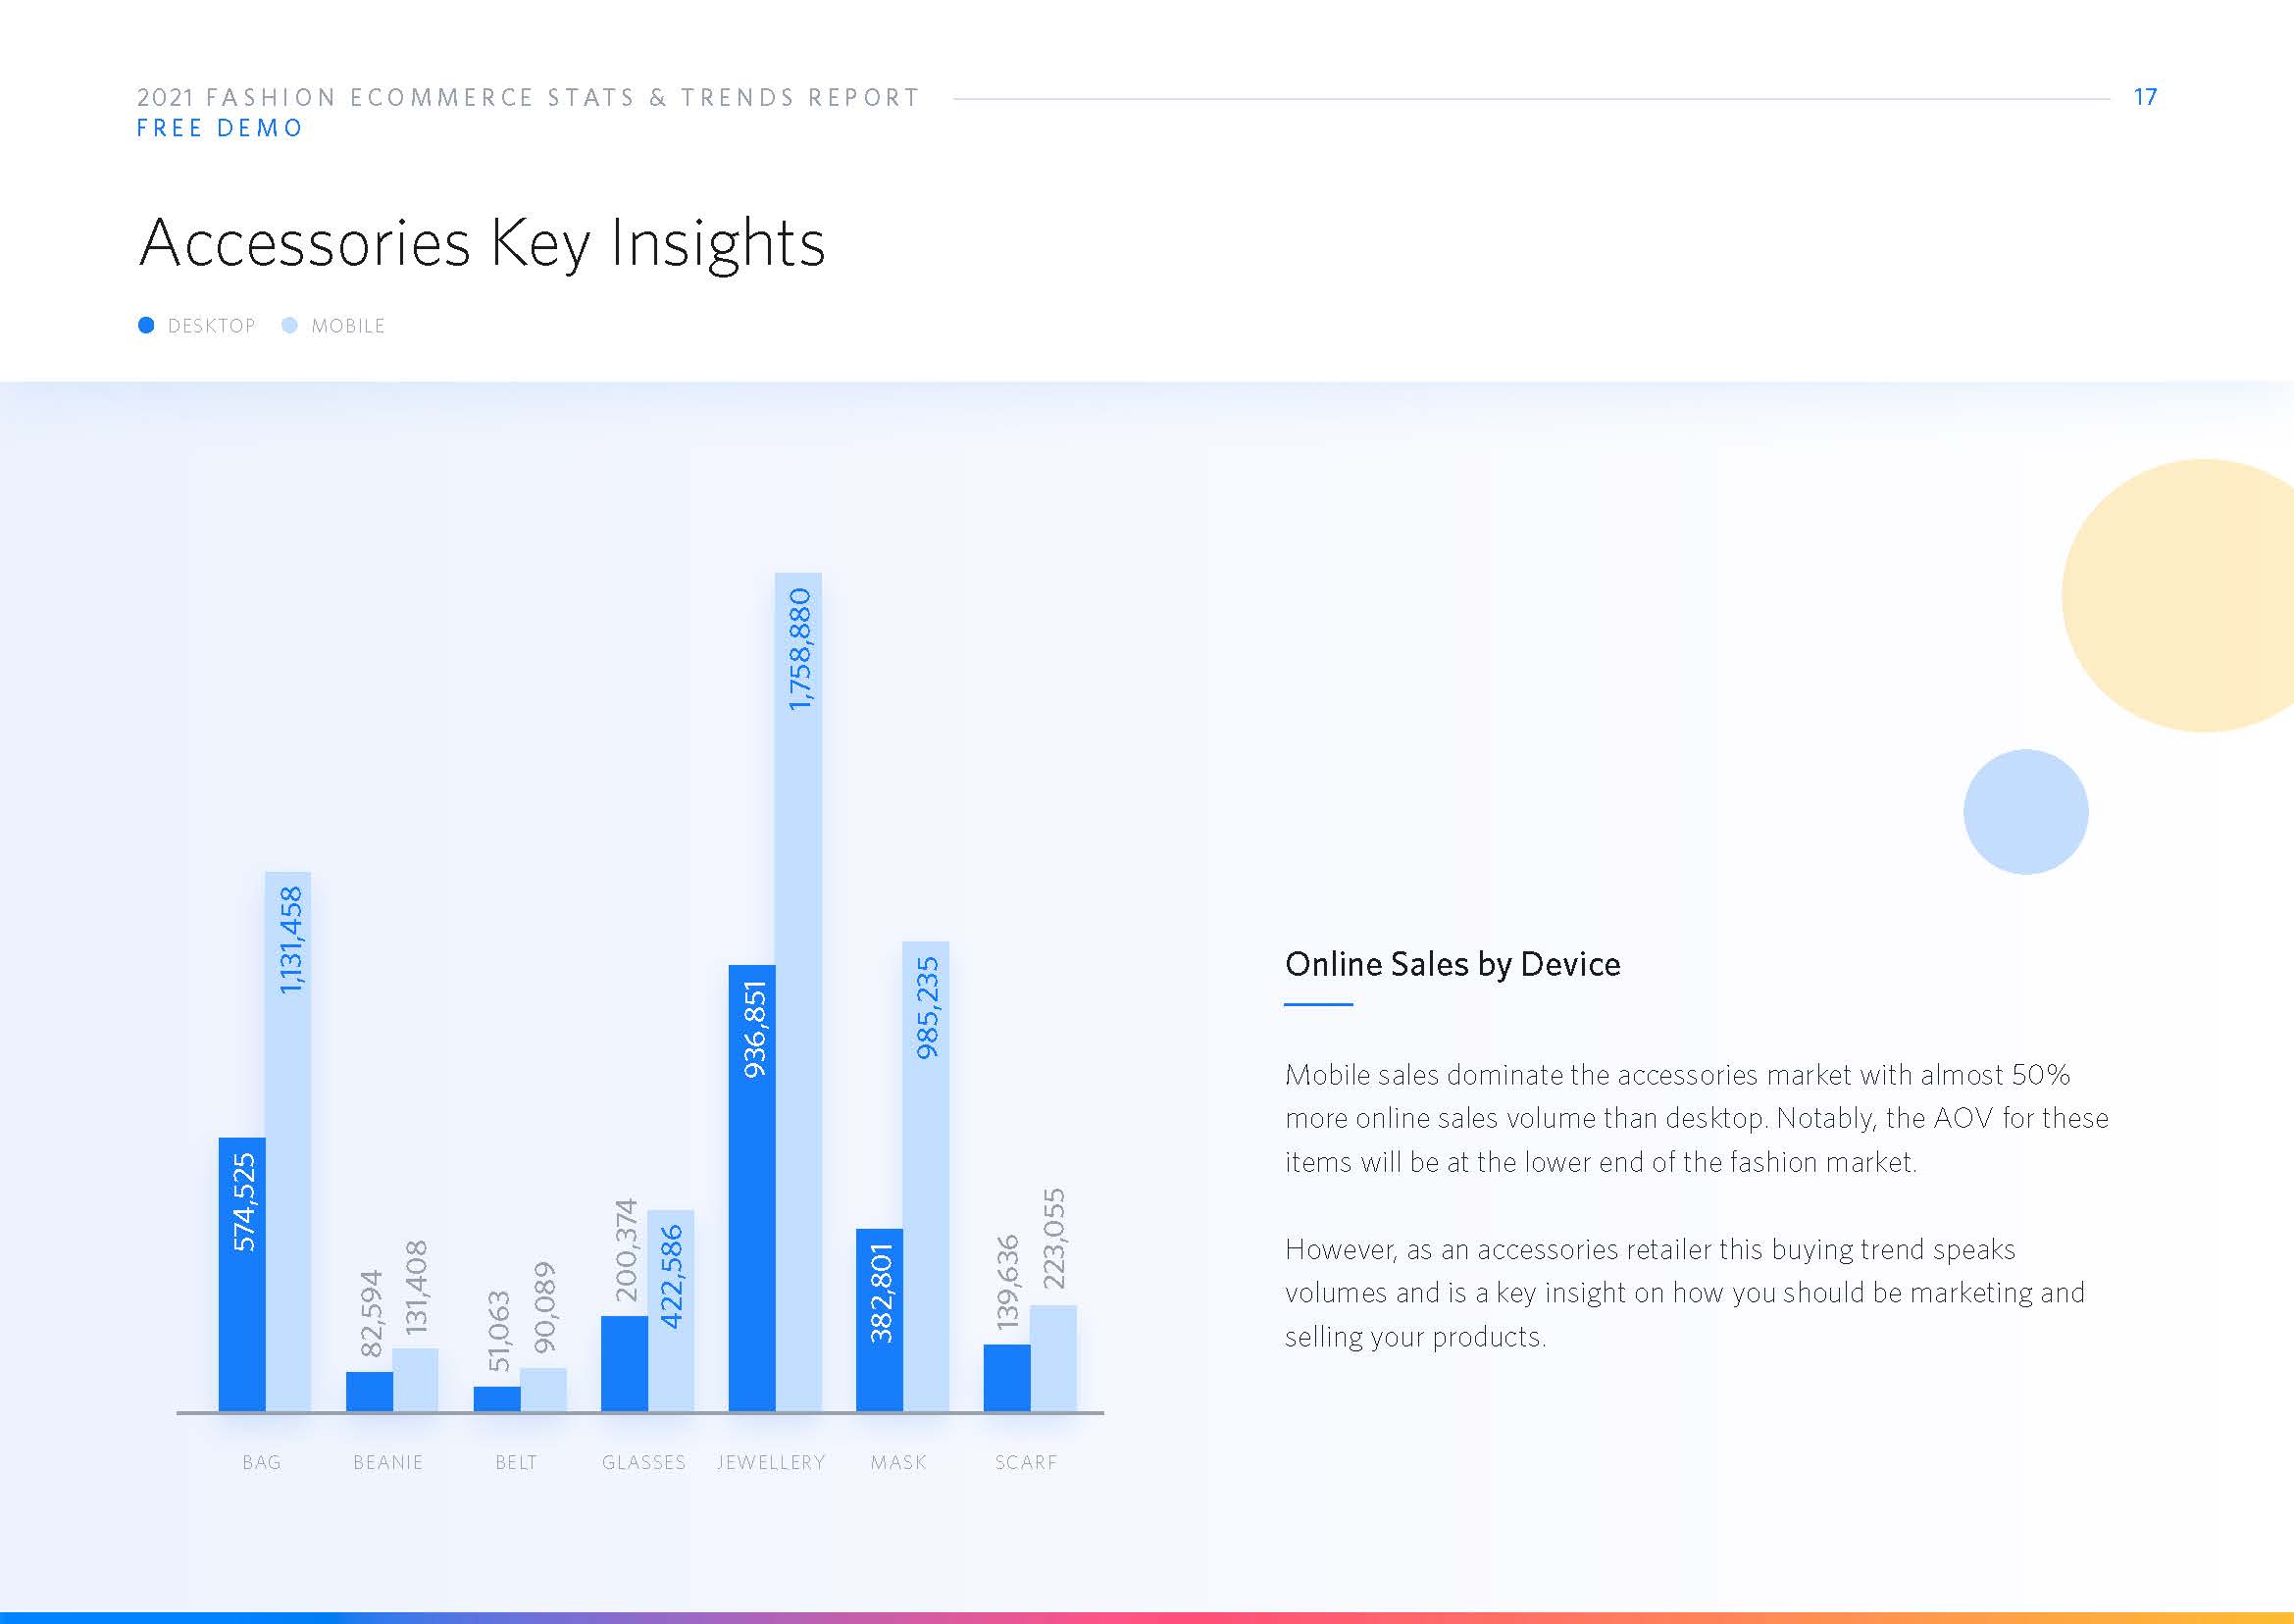Select the Accessories Key Insights heading
Screen dimensions: 2294x1624
pos(482,242)
